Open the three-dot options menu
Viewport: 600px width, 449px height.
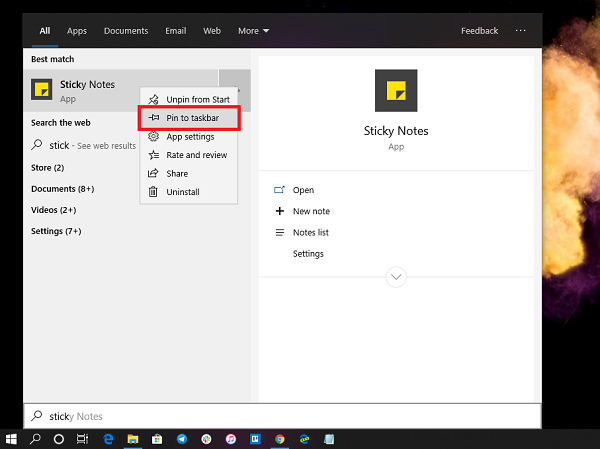pos(520,31)
